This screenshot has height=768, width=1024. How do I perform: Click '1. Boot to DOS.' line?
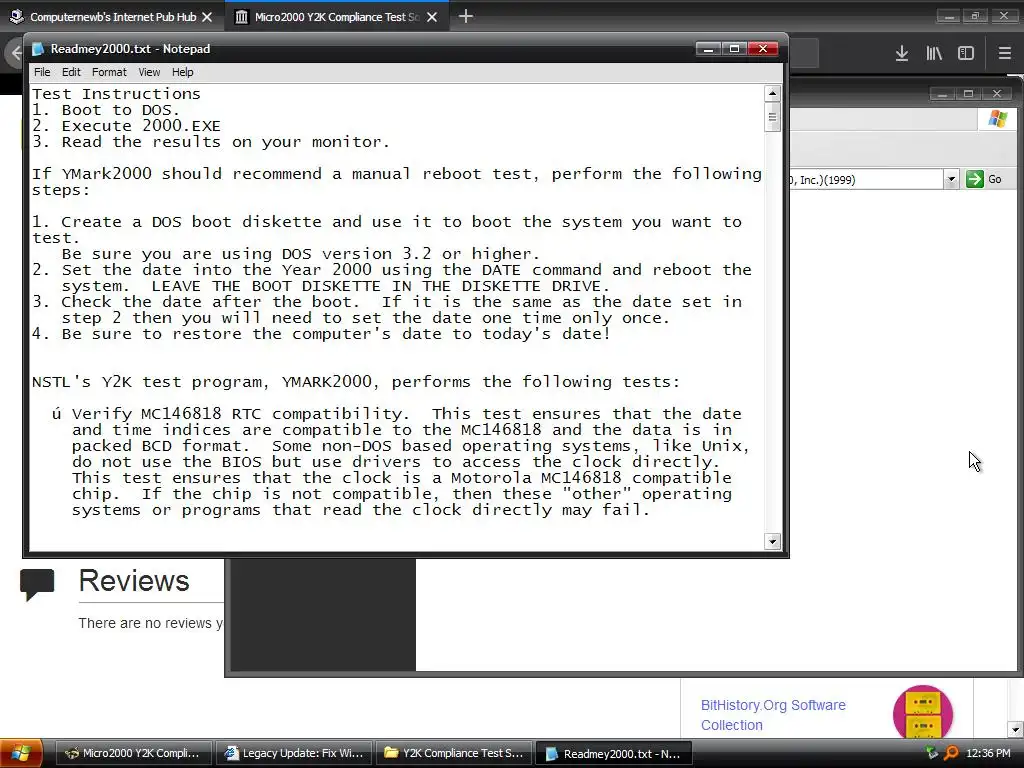pyautogui.click(x=106, y=110)
